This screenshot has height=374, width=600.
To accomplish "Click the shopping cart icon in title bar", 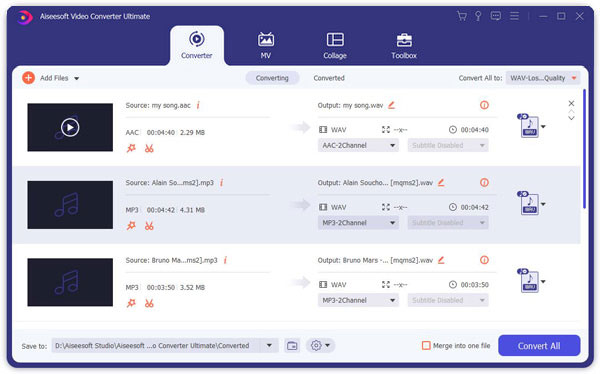I will (x=462, y=16).
